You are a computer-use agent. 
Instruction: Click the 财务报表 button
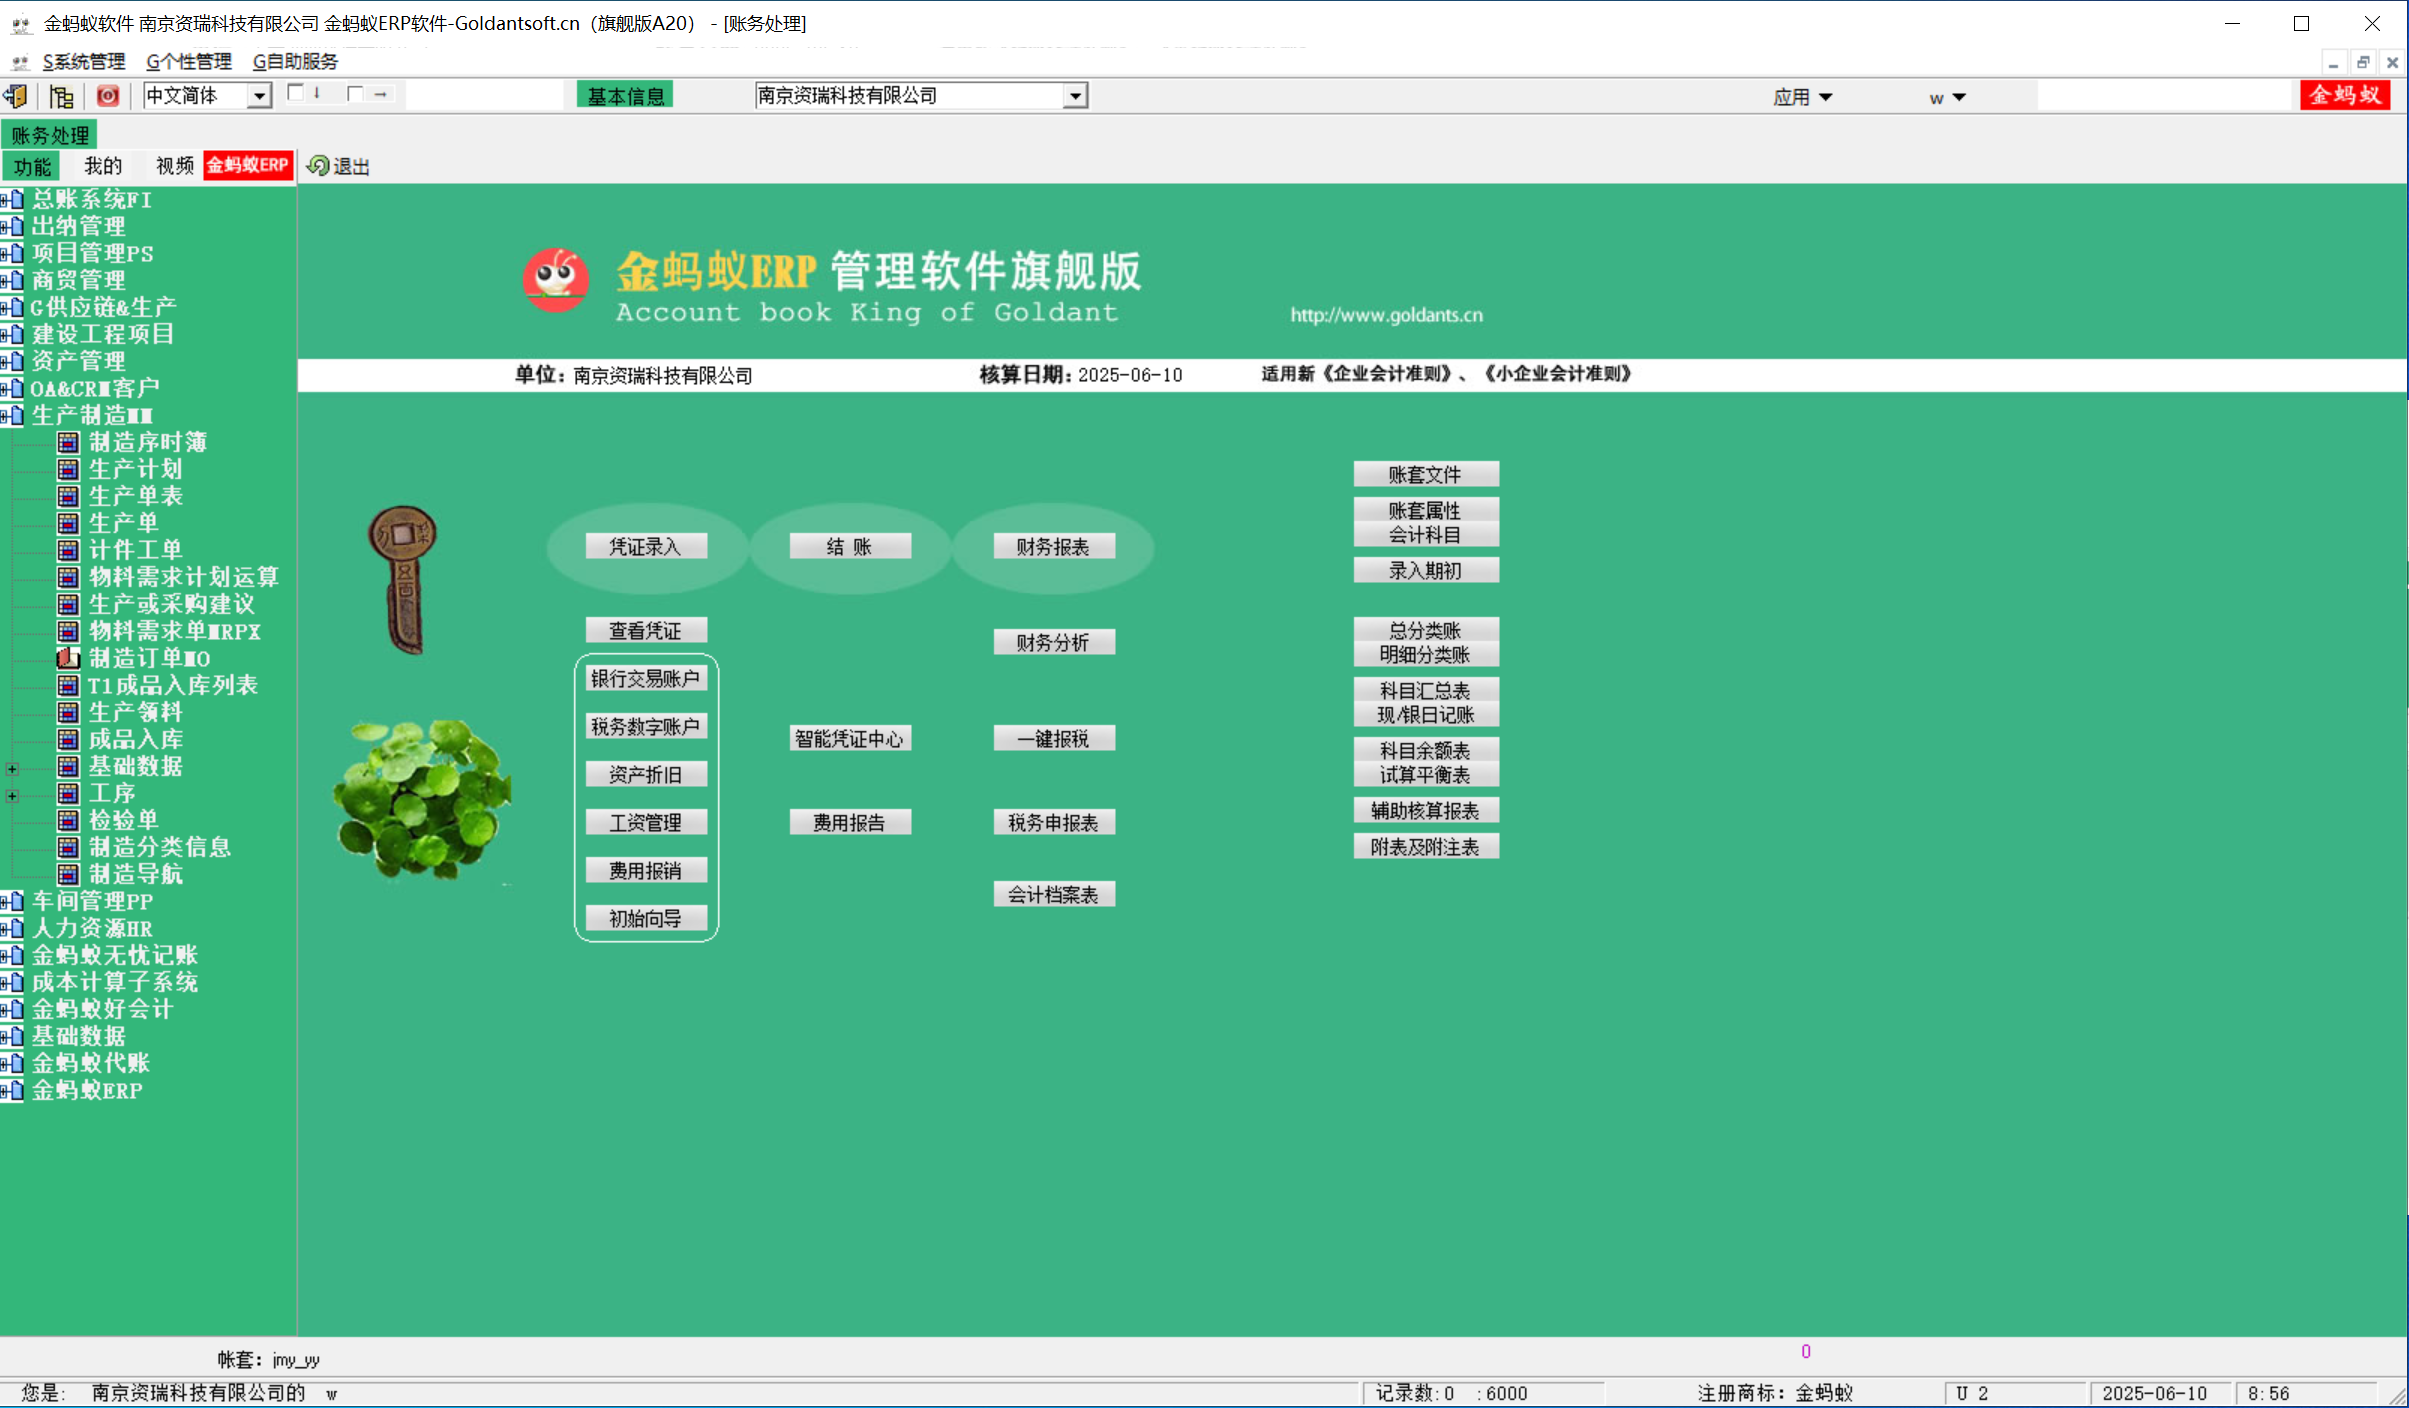click(1054, 546)
